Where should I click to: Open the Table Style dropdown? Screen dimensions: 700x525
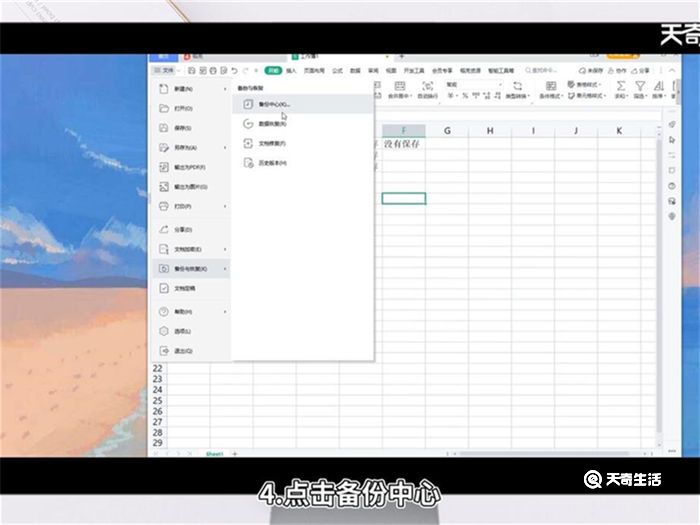coord(584,84)
